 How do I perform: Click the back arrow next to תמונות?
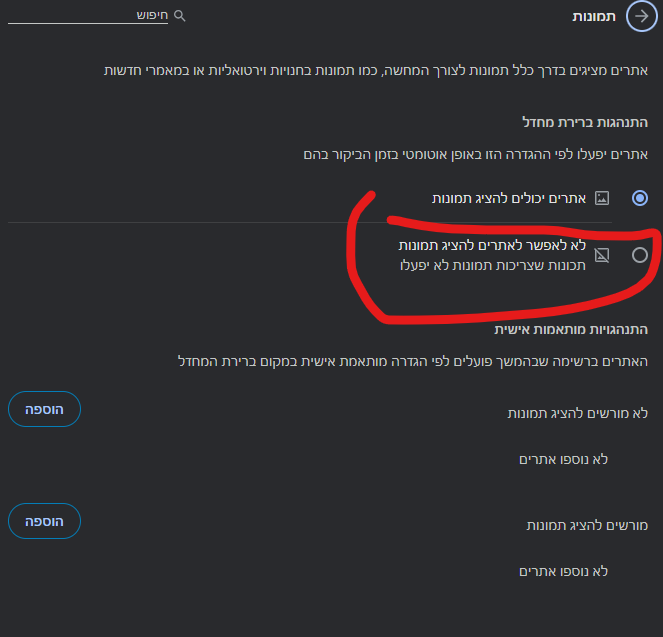(640, 17)
